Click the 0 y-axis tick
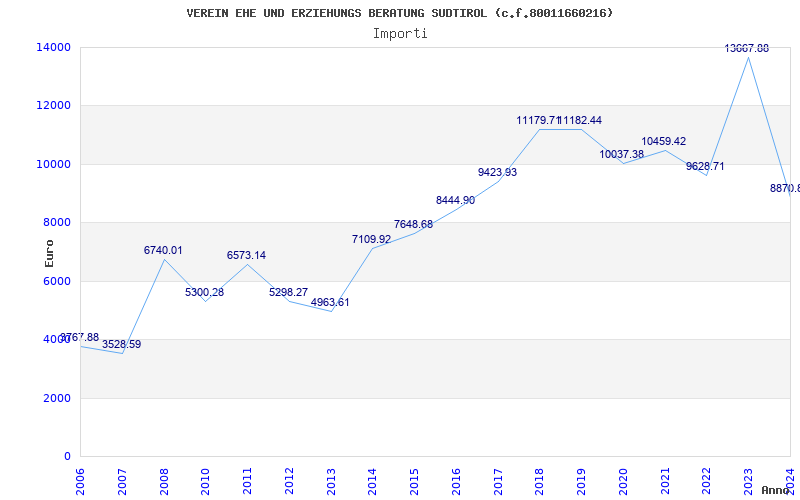Viewport: 800px width, 500px height. tap(67, 457)
